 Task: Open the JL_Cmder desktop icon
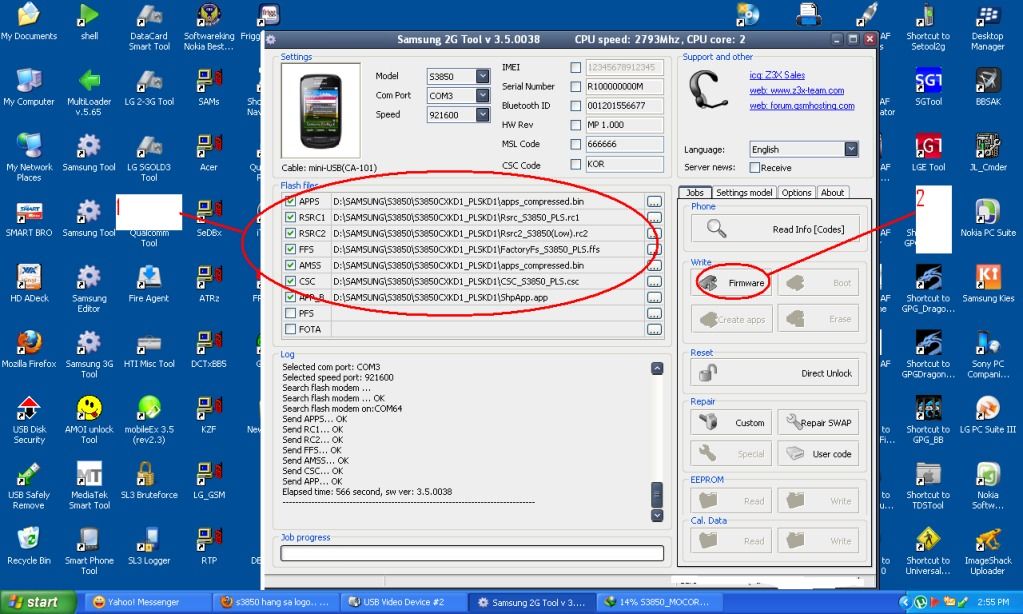click(988, 153)
